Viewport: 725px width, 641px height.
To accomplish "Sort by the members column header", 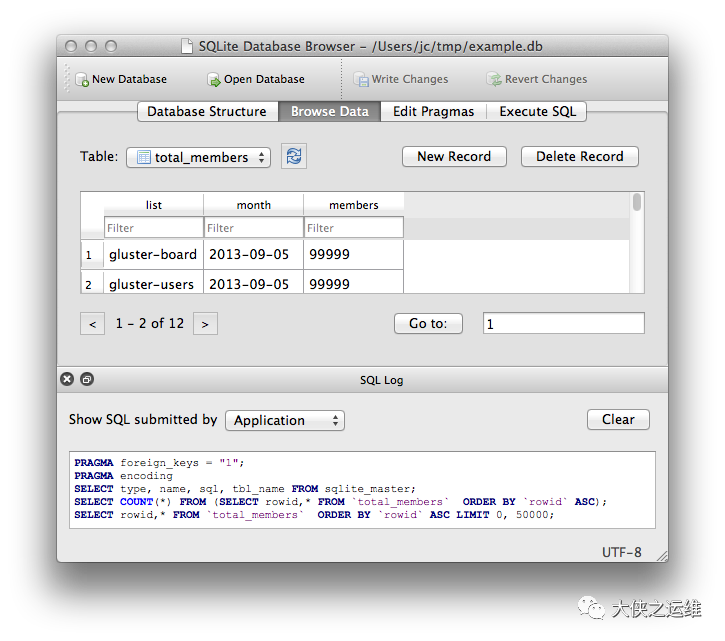I will click(354, 204).
